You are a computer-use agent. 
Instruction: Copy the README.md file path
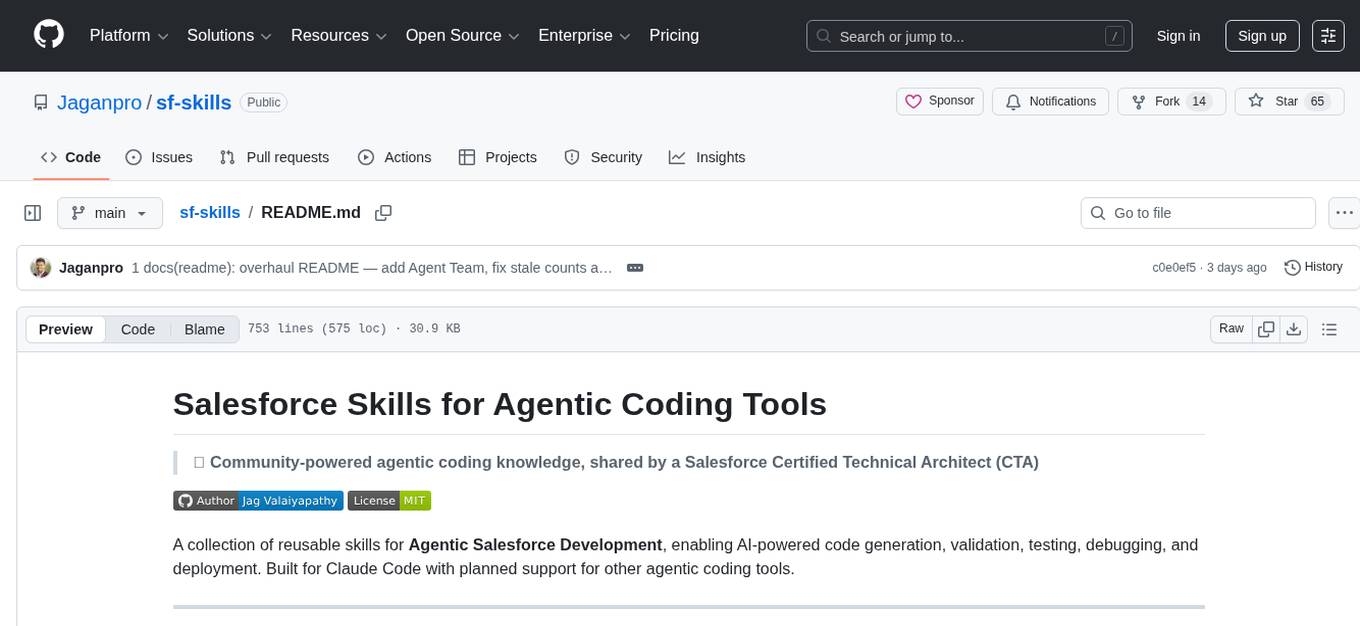coord(383,213)
